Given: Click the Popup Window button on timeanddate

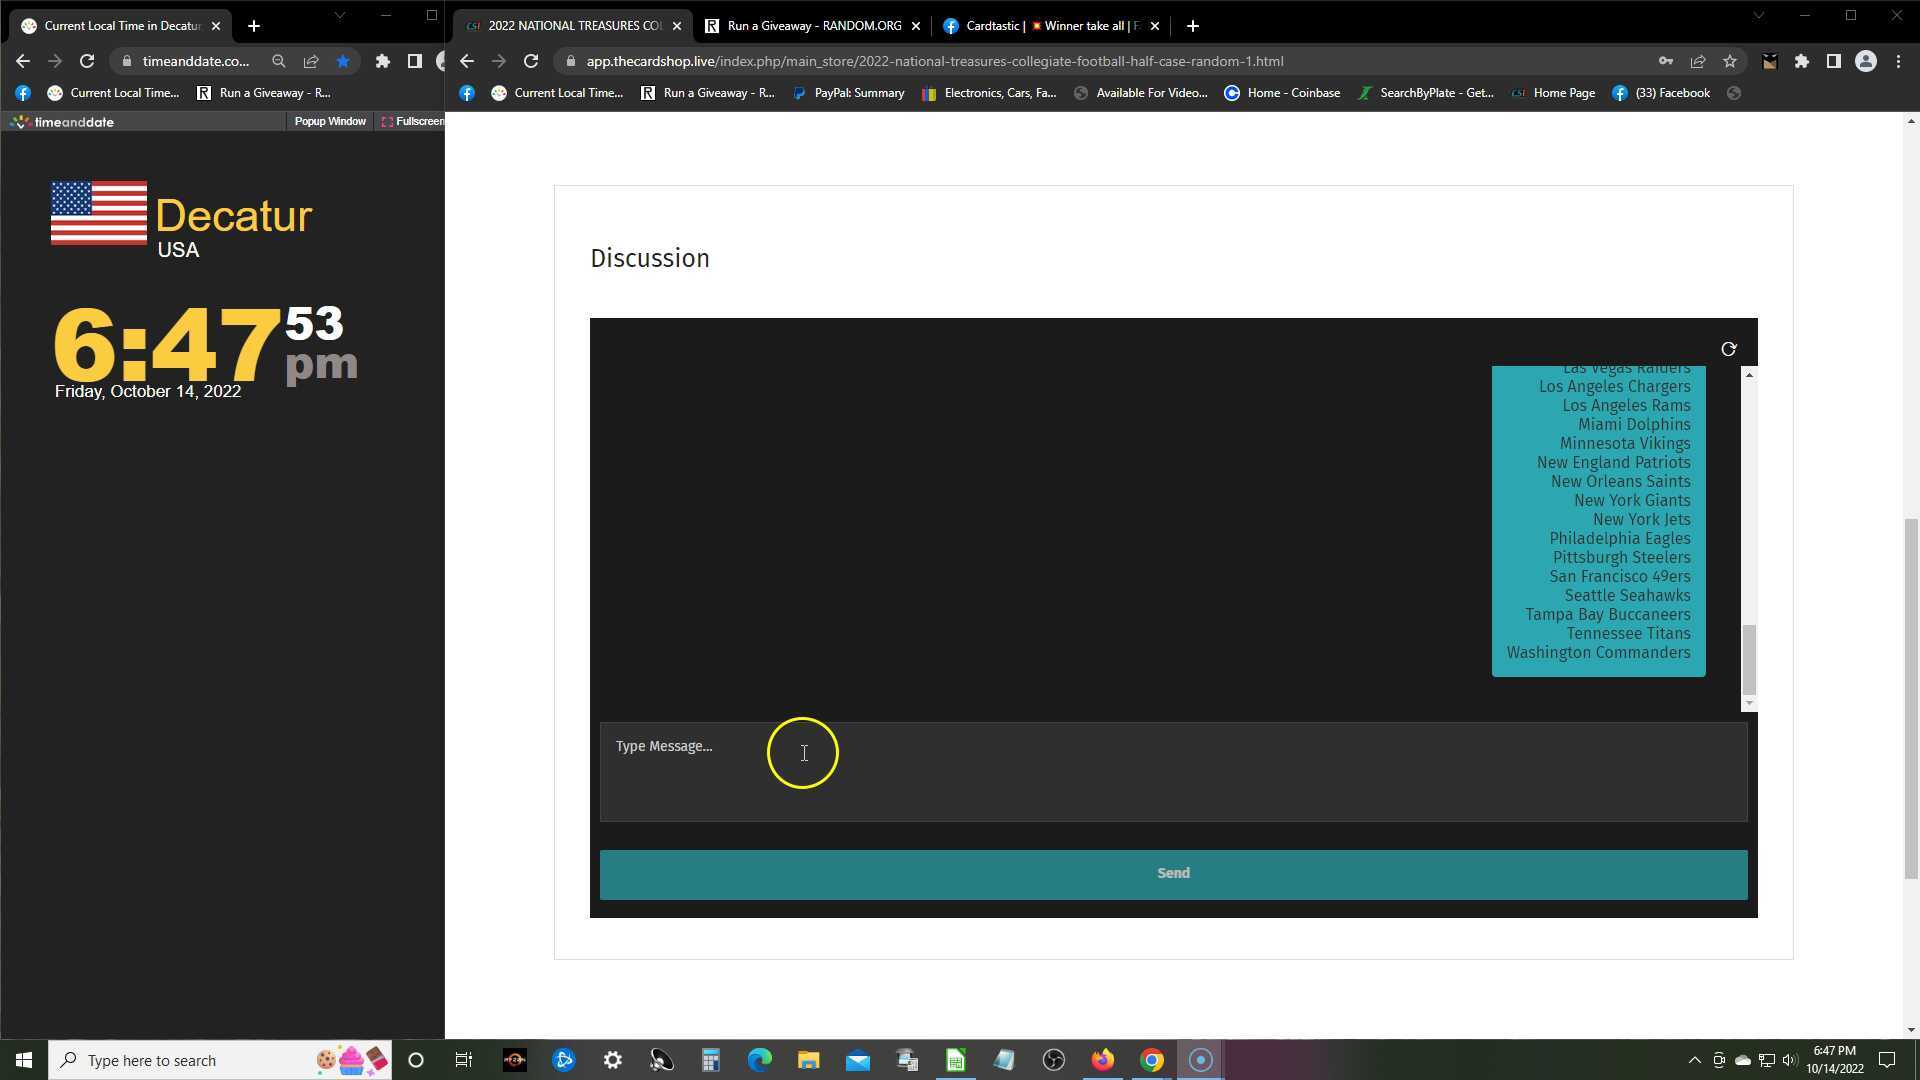Looking at the screenshot, I should pyautogui.click(x=330, y=121).
